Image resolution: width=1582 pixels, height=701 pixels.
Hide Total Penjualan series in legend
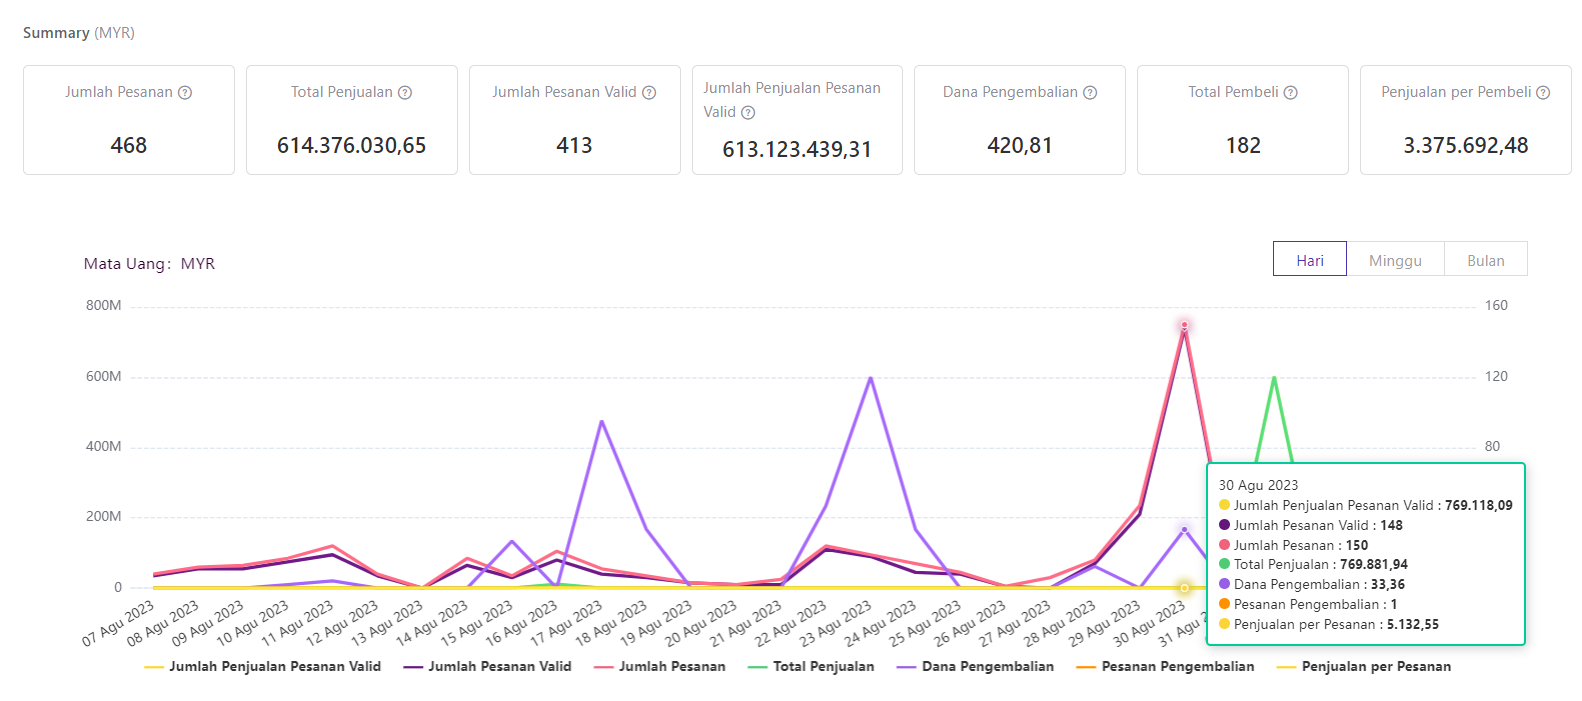(x=811, y=667)
